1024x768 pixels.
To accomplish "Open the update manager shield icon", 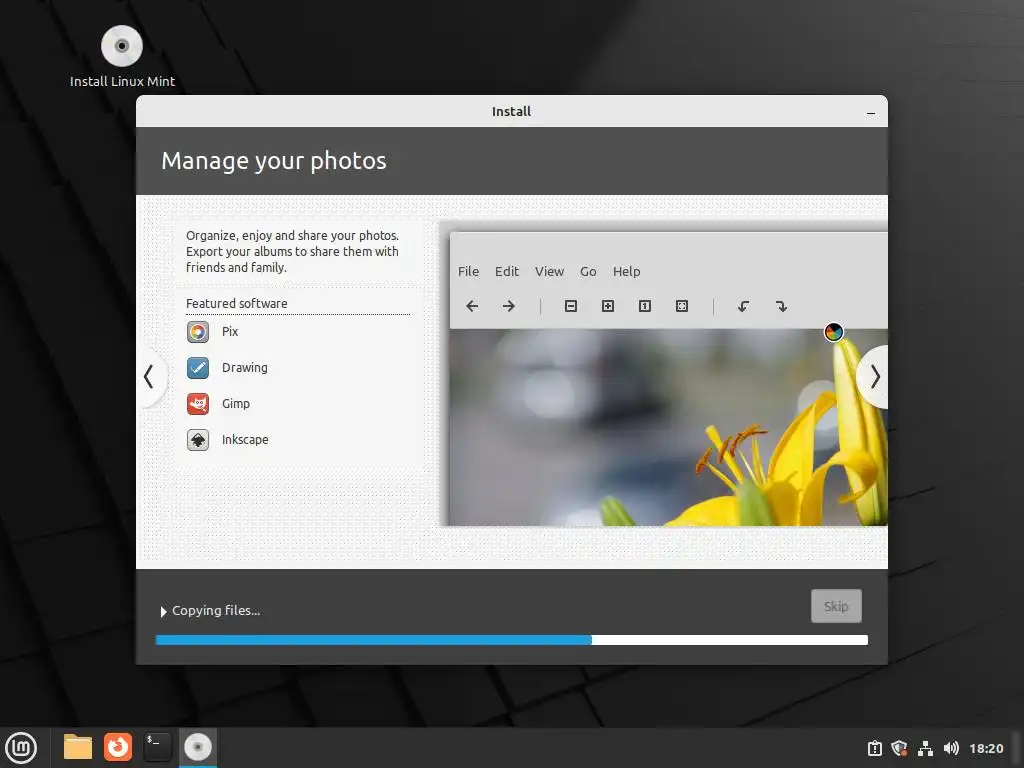I will pos(899,748).
